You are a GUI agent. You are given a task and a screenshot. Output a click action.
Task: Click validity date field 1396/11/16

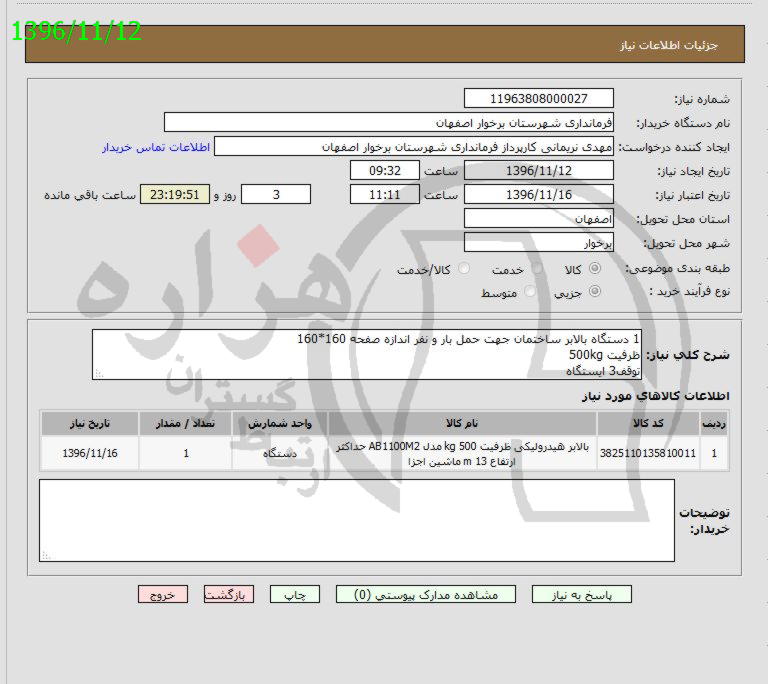coord(538,195)
